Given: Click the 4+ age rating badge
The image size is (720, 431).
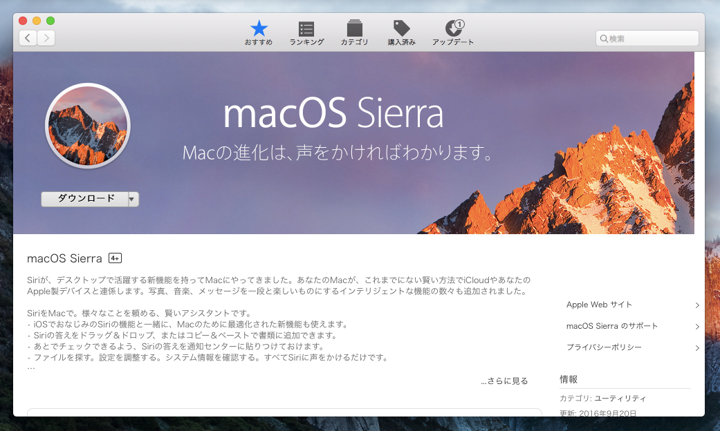Looking at the screenshot, I should [x=115, y=258].
